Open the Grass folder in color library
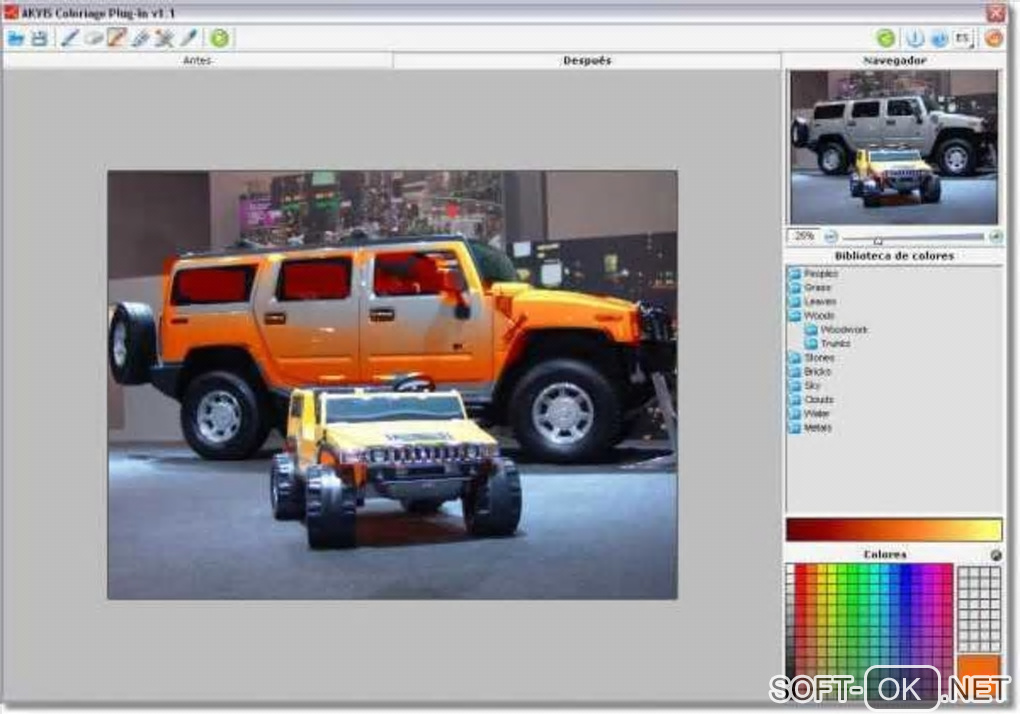 point(810,287)
